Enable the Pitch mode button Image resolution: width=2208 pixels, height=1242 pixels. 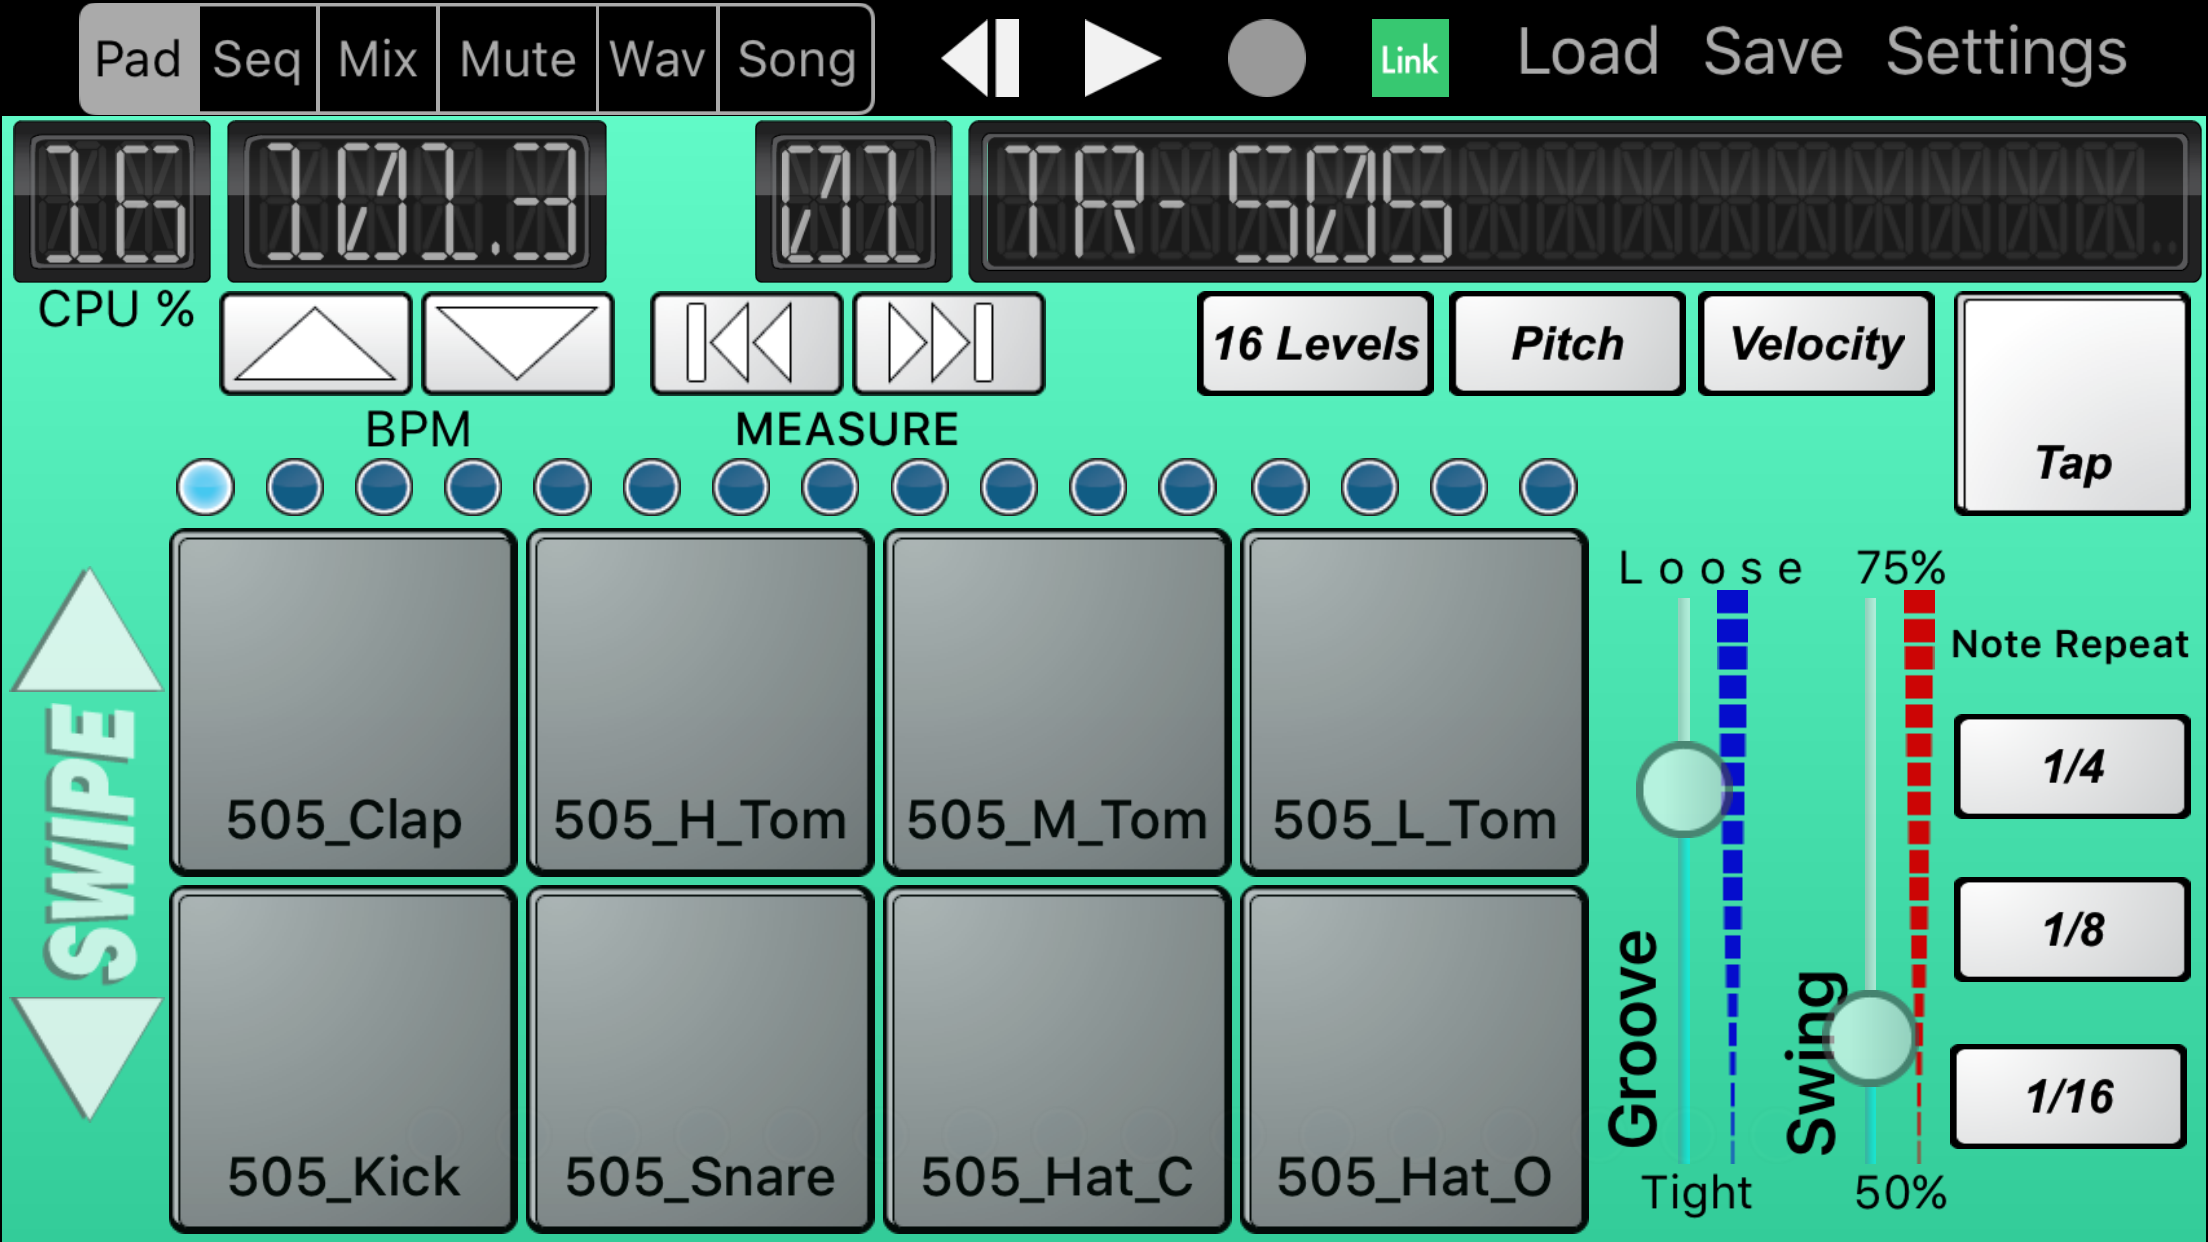coord(1566,344)
